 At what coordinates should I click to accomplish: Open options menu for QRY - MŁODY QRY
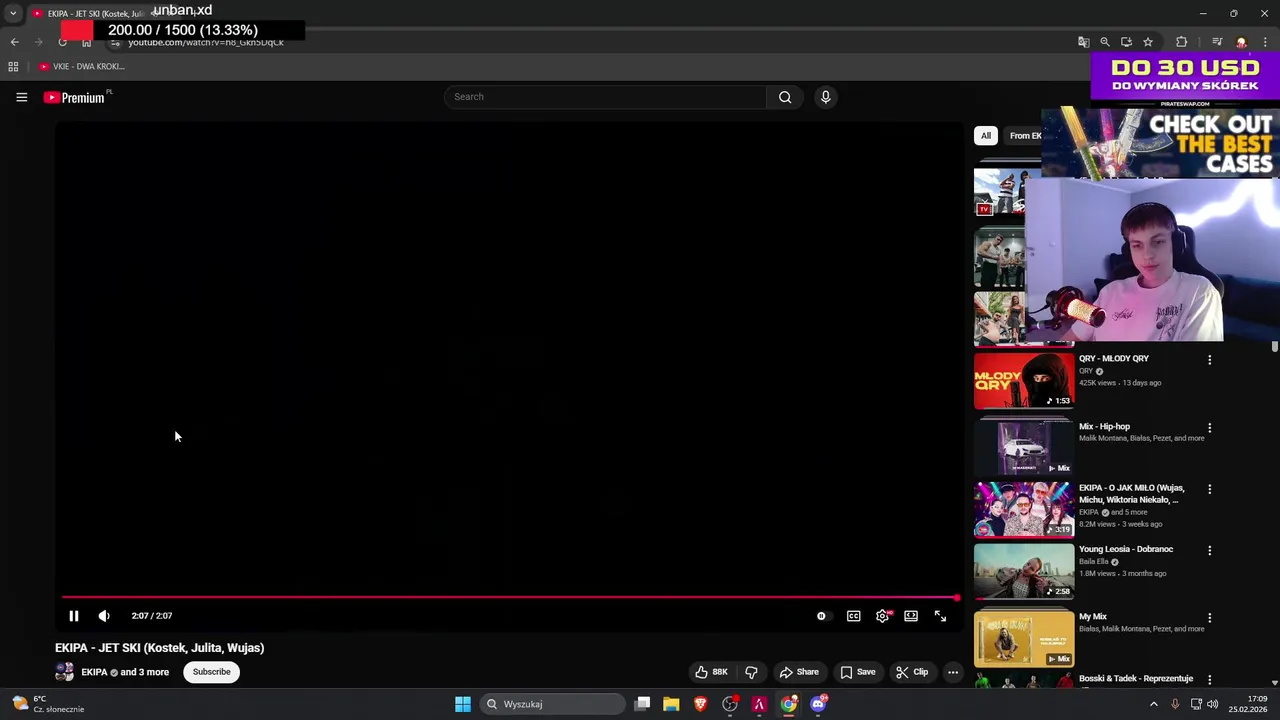1209,360
